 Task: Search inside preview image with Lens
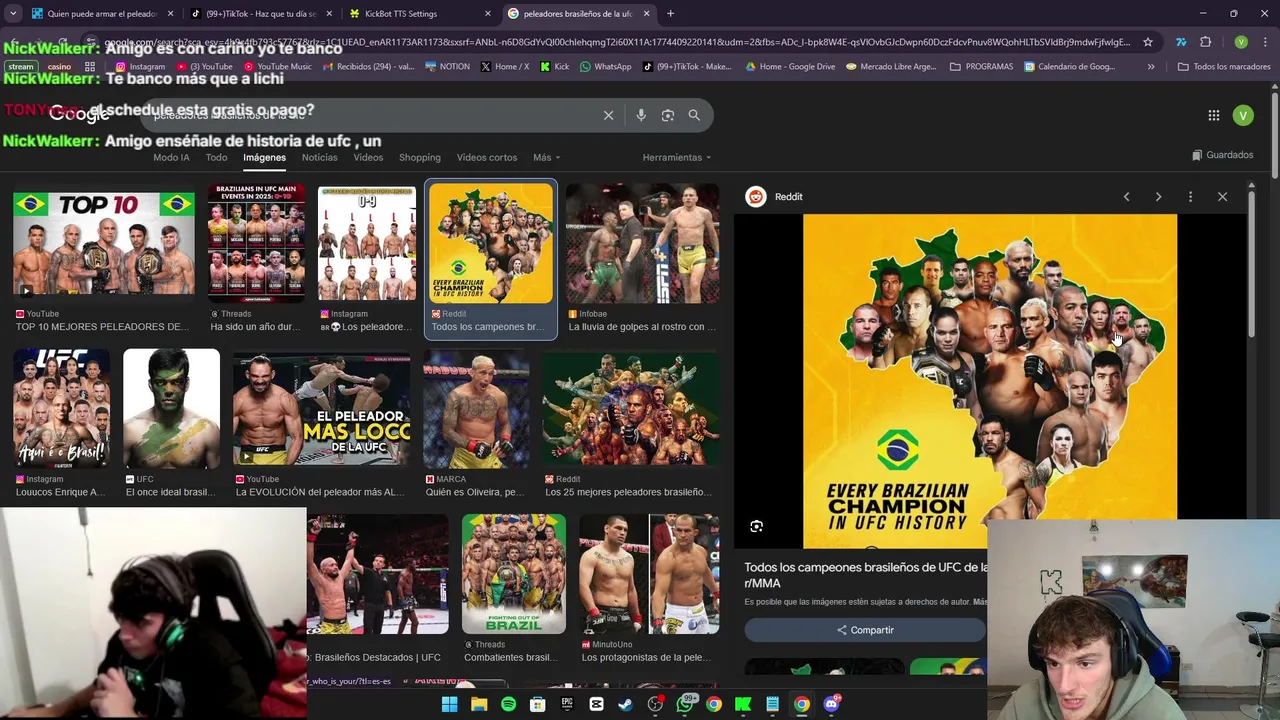click(757, 526)
